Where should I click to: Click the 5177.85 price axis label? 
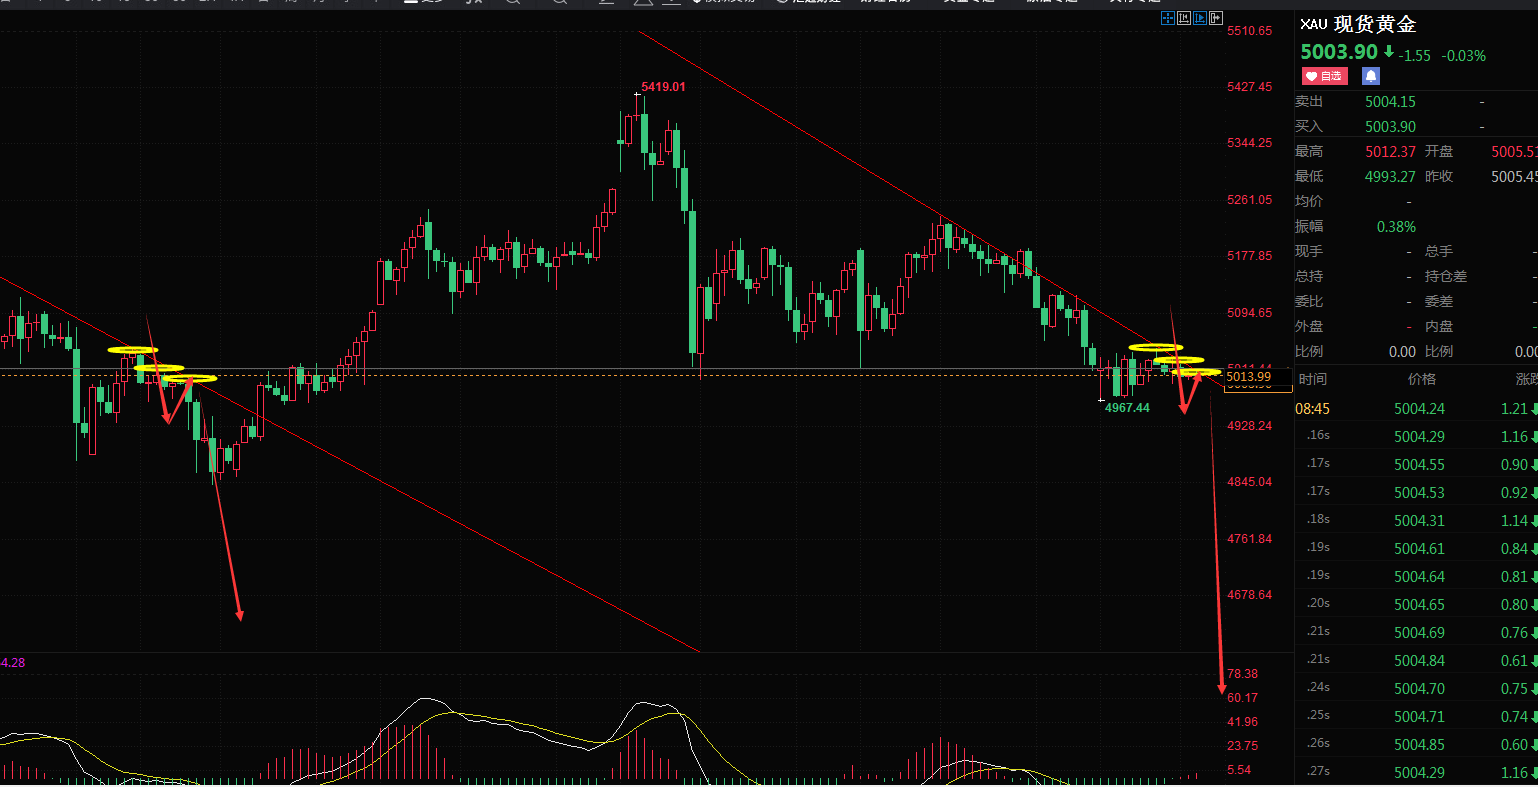pyautogui.click(x=1250, y=256)
